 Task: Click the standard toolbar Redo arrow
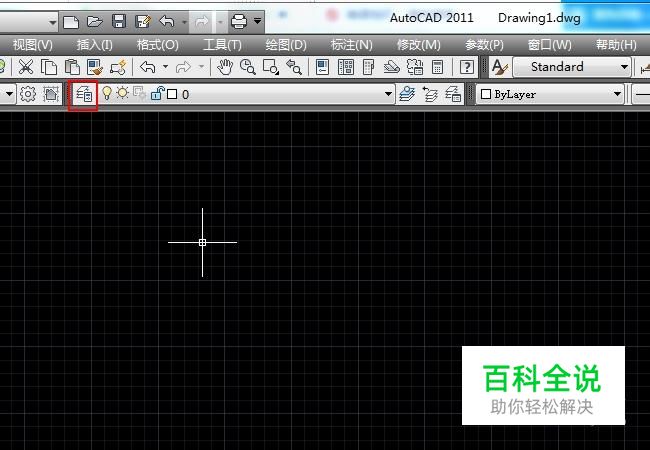(183, 67)
